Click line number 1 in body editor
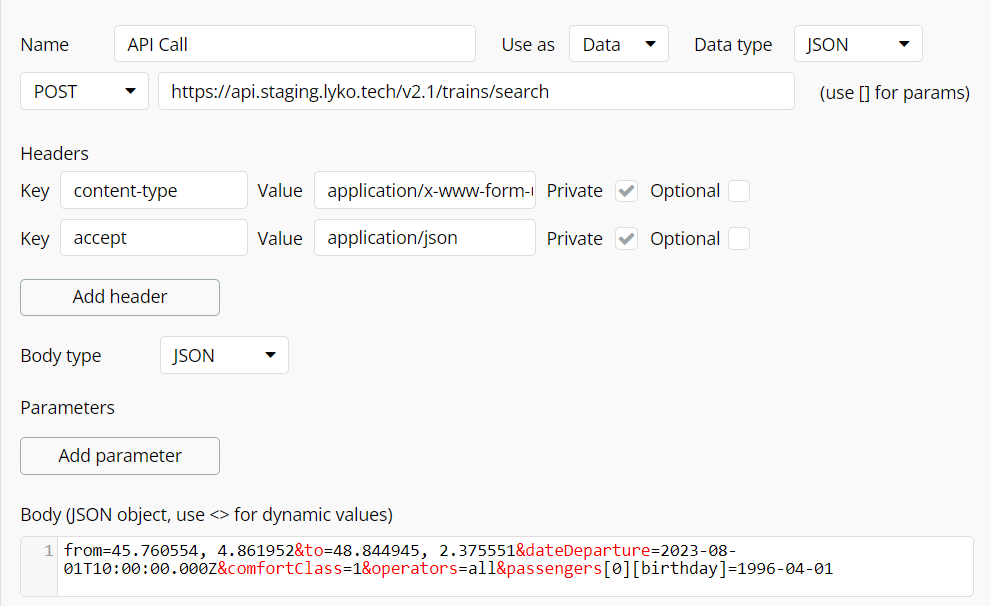Screen dimensions: 991x606 point(48,551)
